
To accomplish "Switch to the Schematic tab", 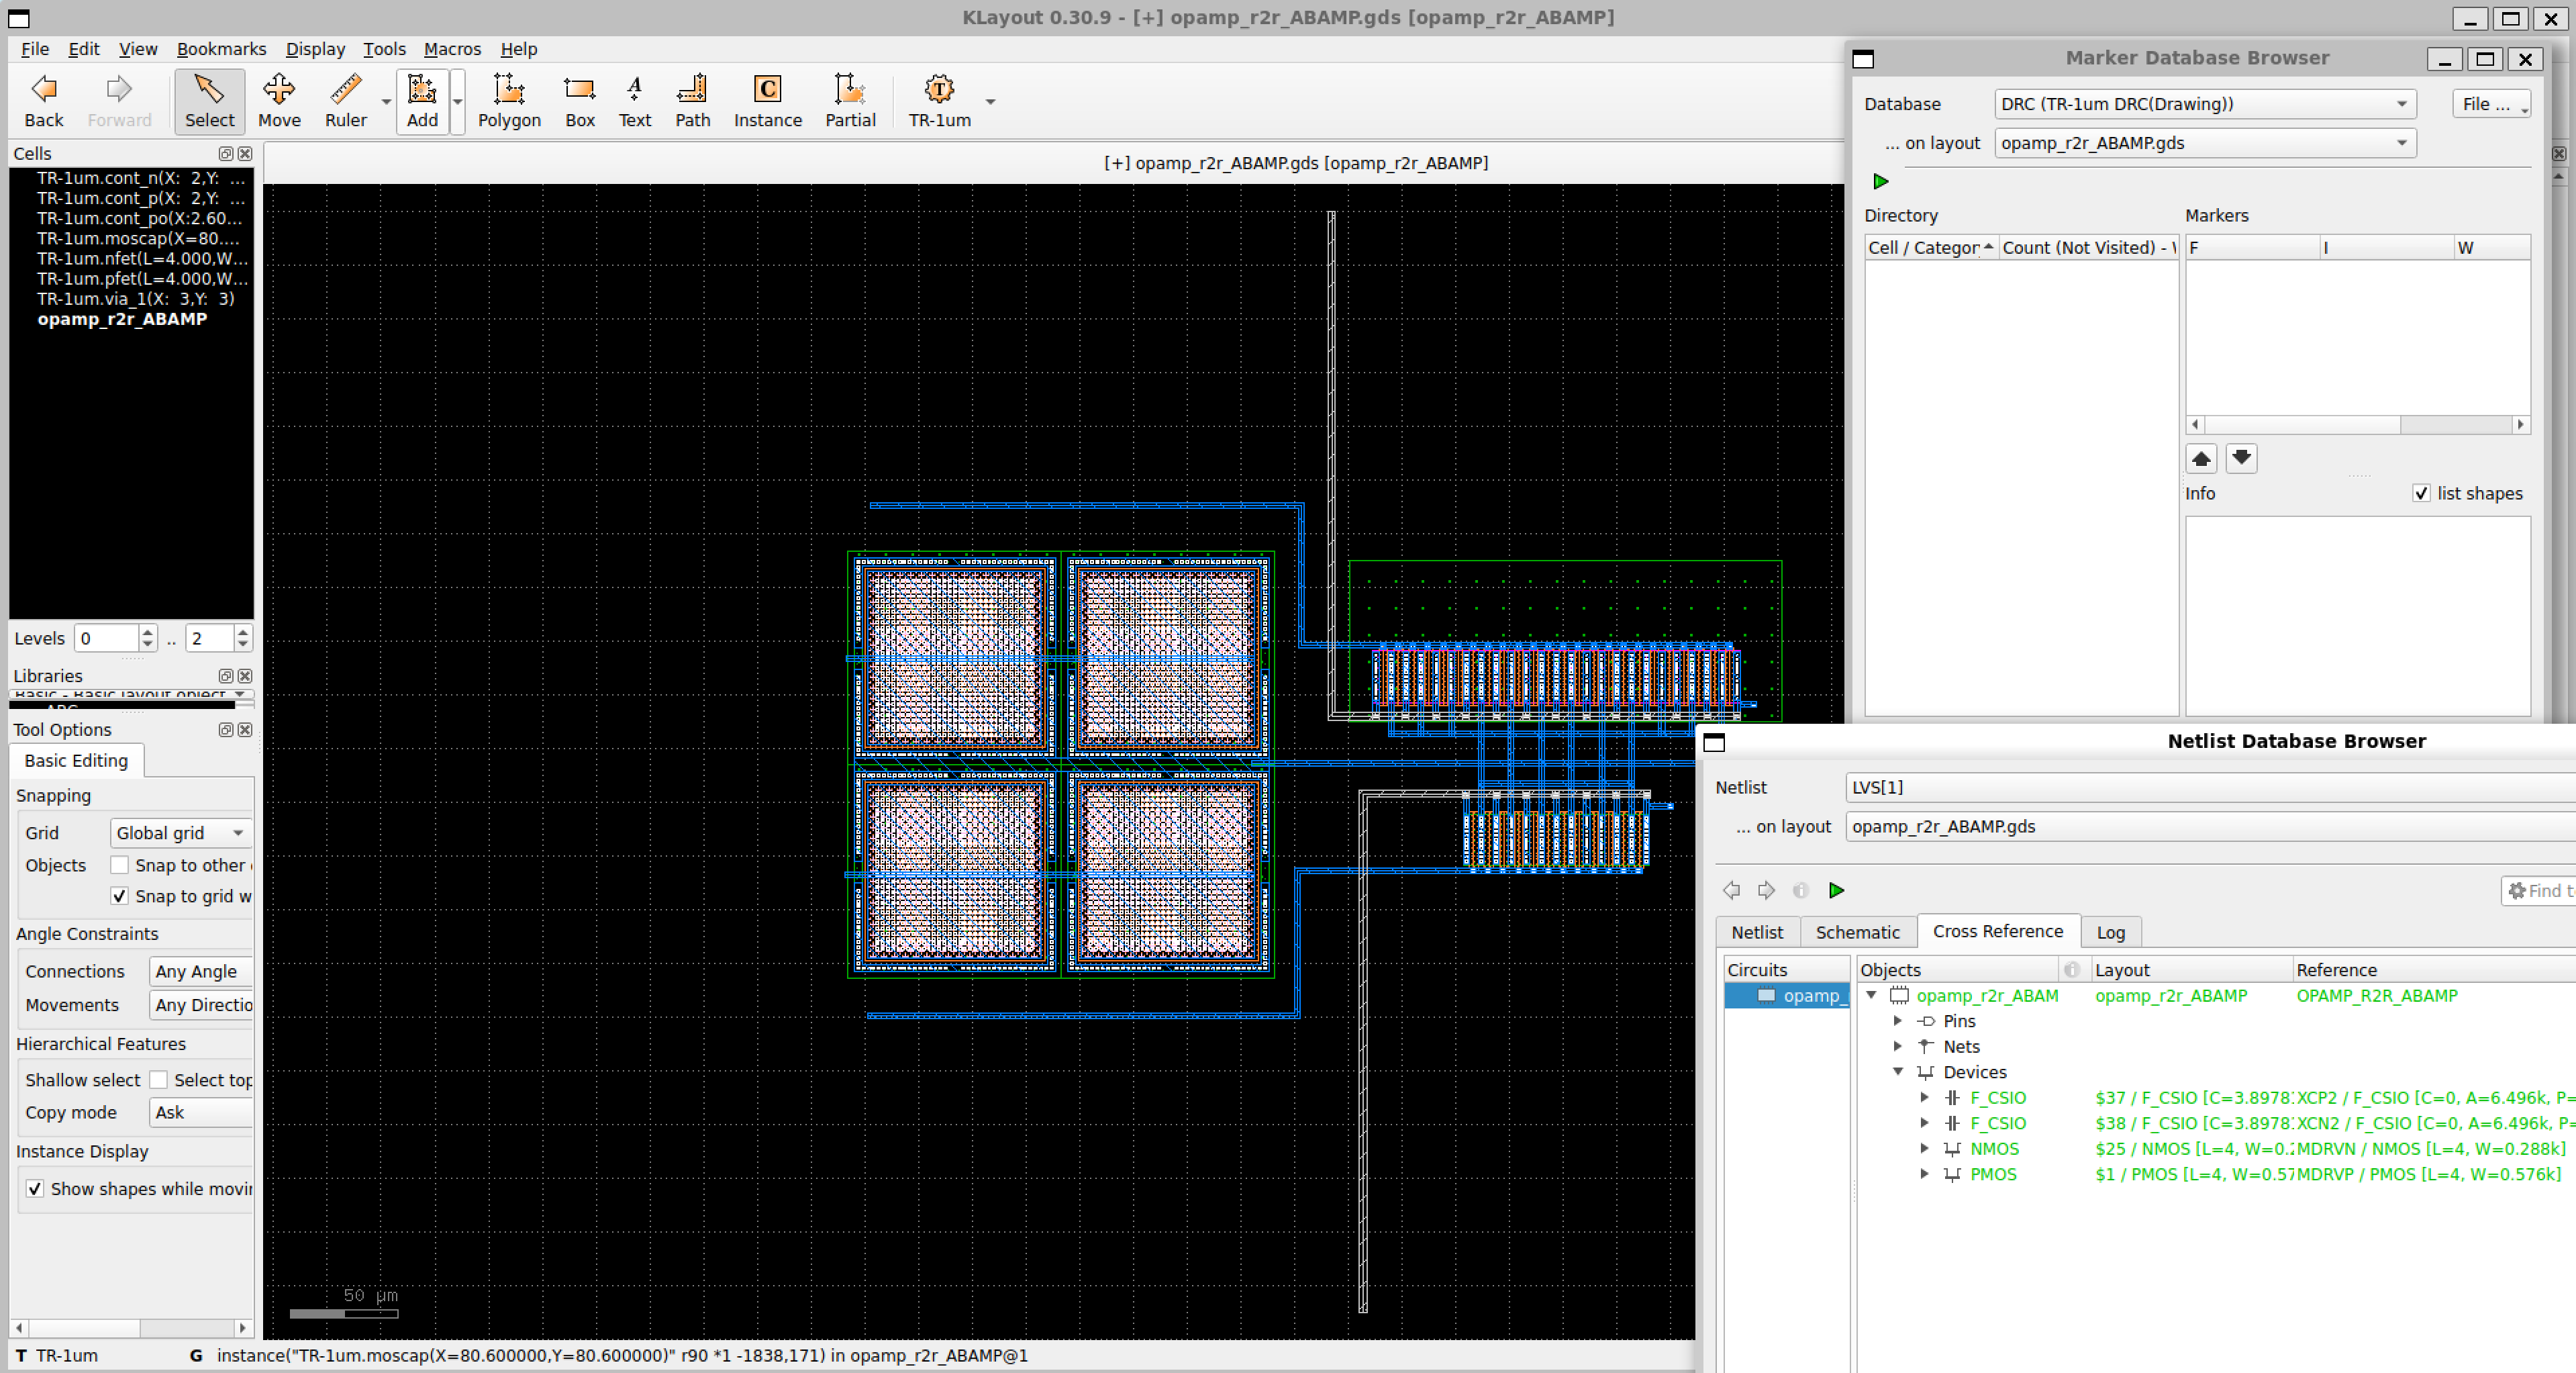I will pyautogui.click(x=1857, y=932).
